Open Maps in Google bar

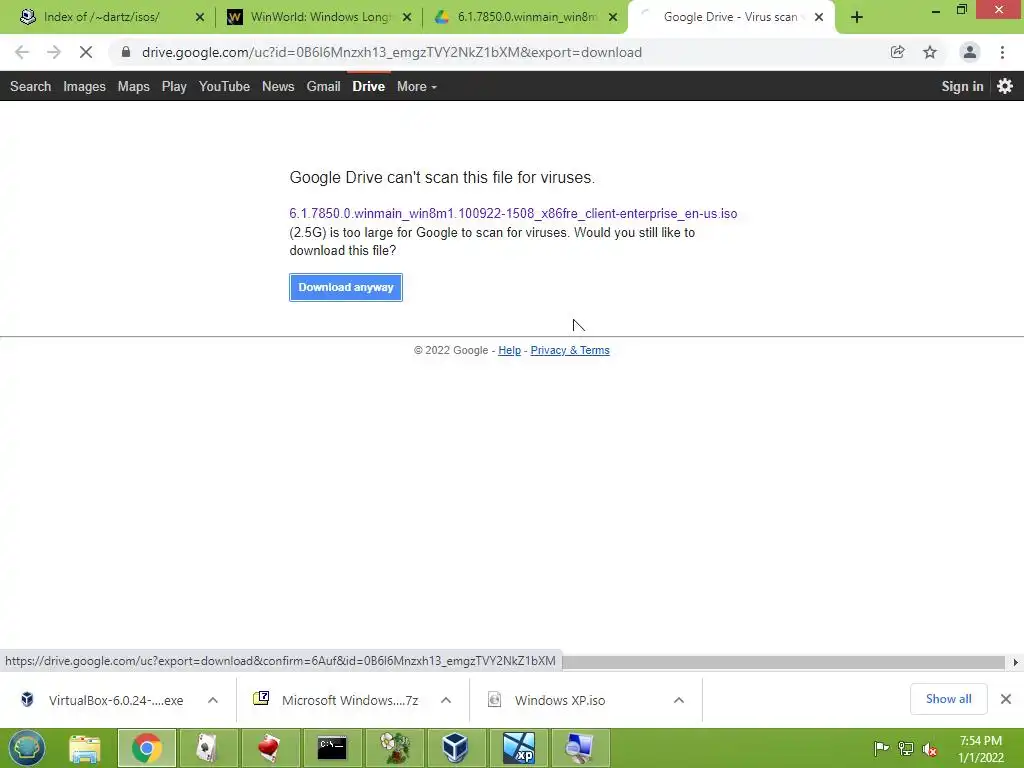pyautogui.click(x=133, y=86)
